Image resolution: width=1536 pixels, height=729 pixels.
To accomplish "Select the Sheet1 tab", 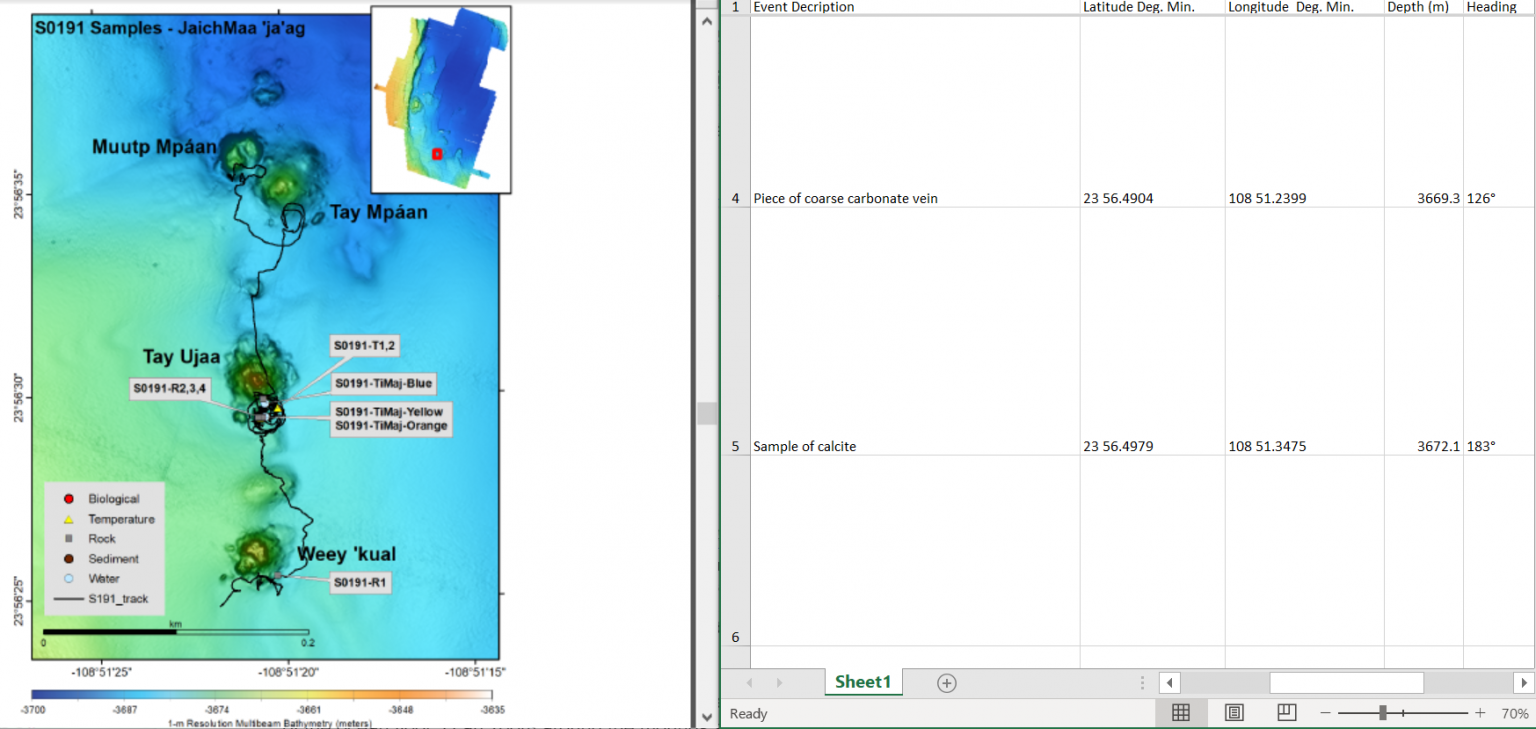I will [862, 682].
